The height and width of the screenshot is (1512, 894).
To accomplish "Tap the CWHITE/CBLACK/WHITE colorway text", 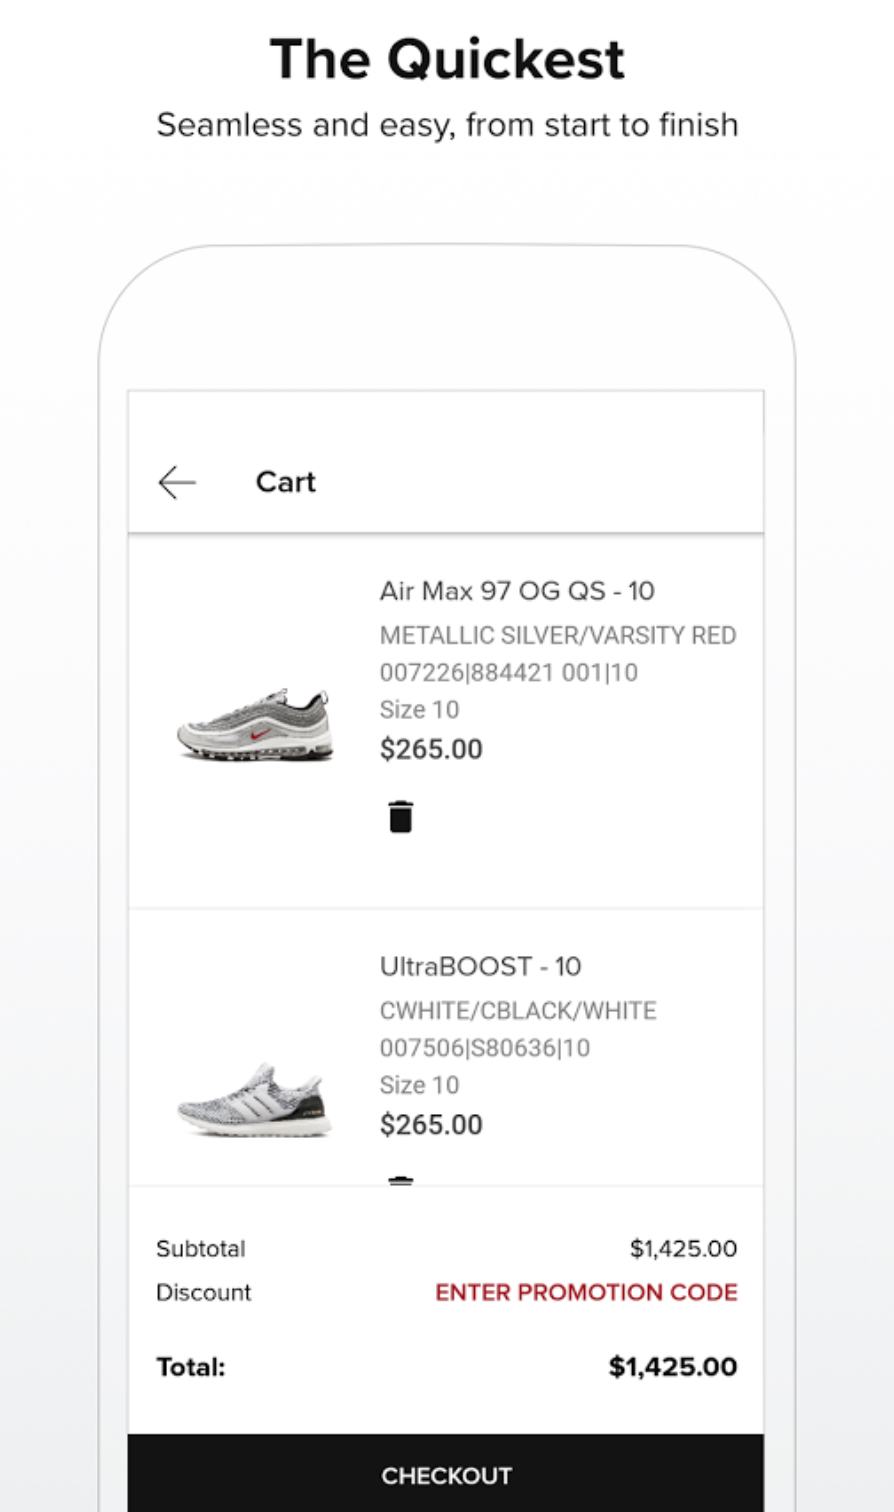I will 518,1011.
